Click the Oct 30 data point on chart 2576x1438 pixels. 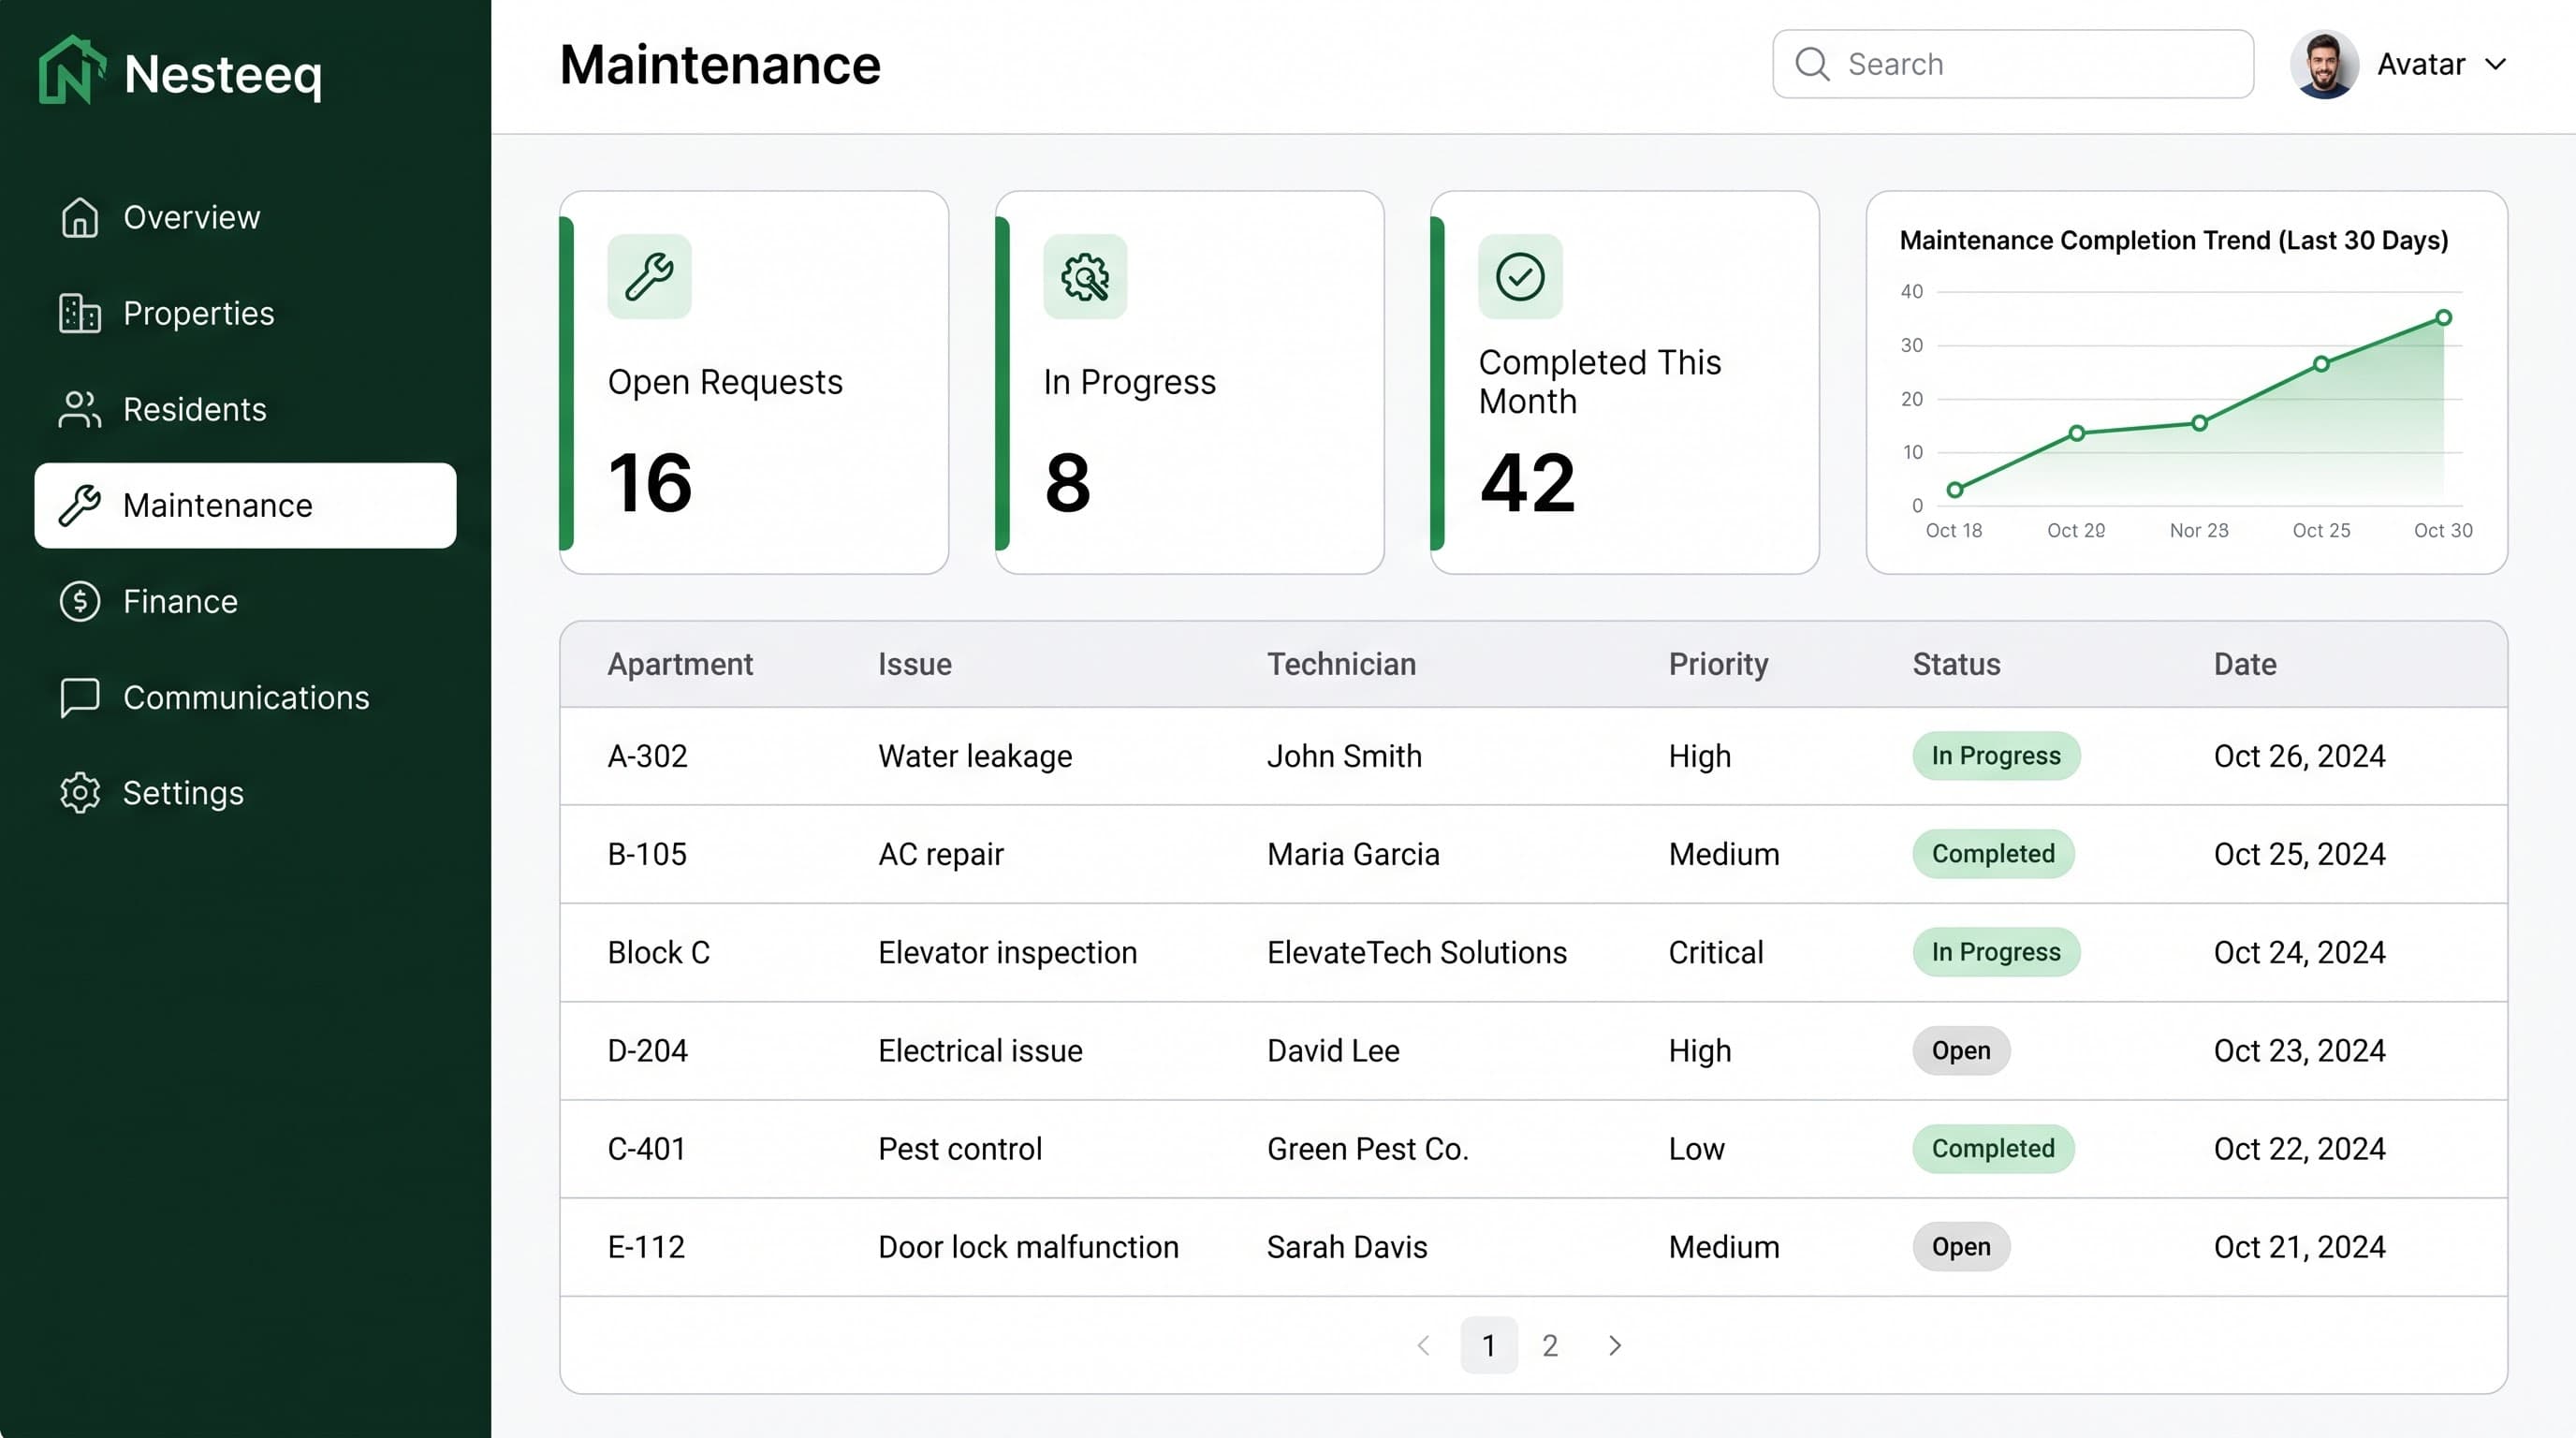click(x=2443, y=318)
